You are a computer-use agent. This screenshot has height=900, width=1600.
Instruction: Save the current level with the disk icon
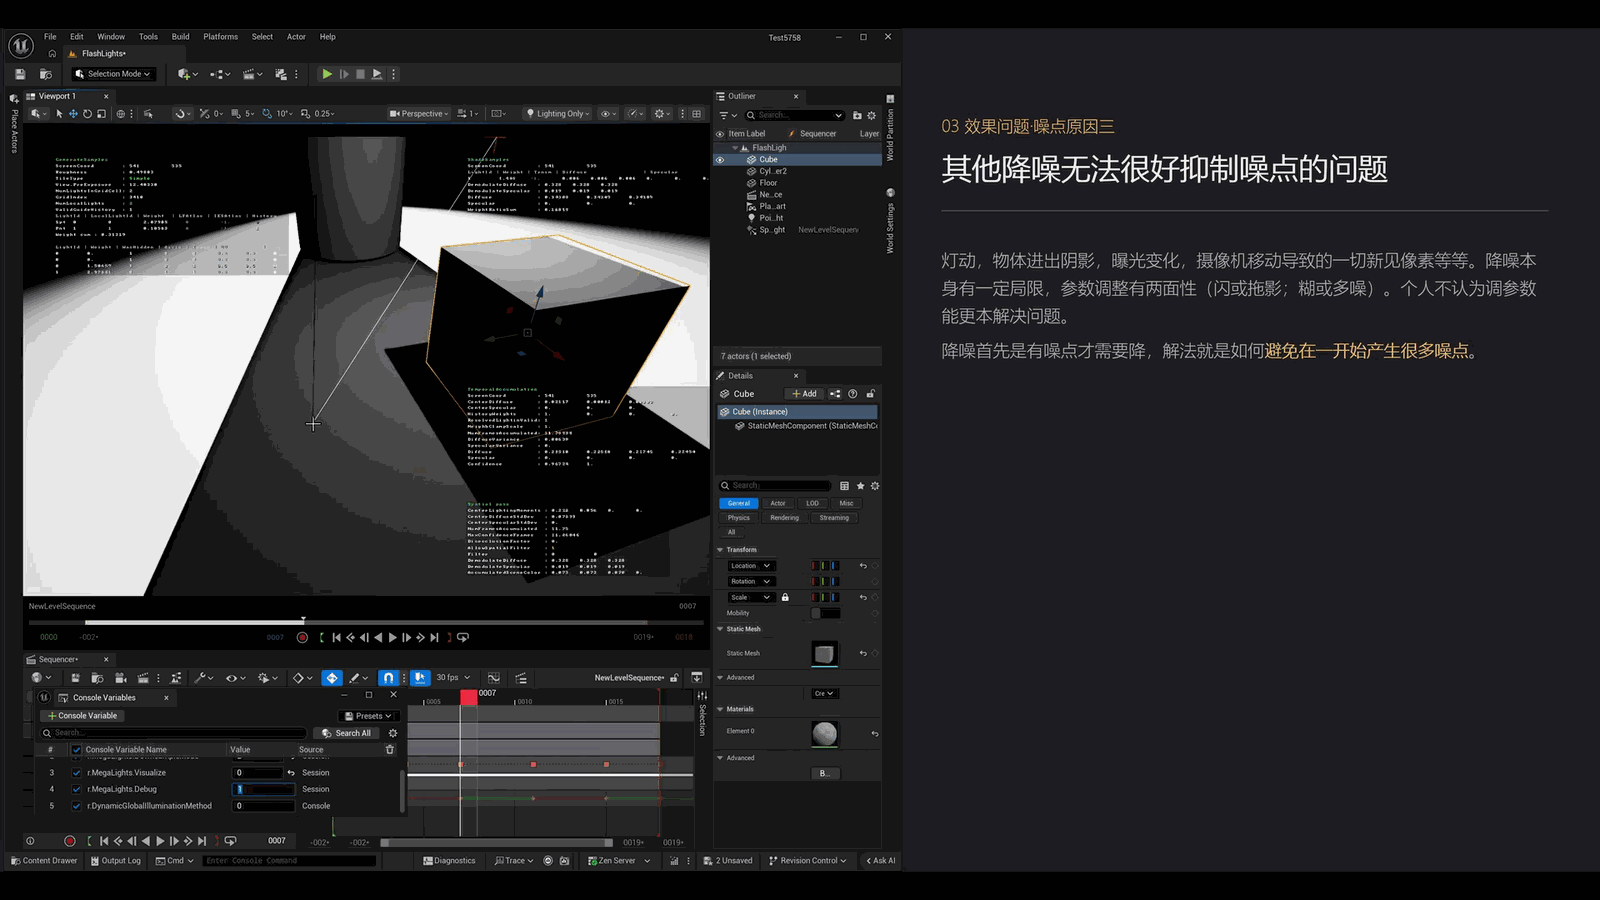click(x=20, y=74)
